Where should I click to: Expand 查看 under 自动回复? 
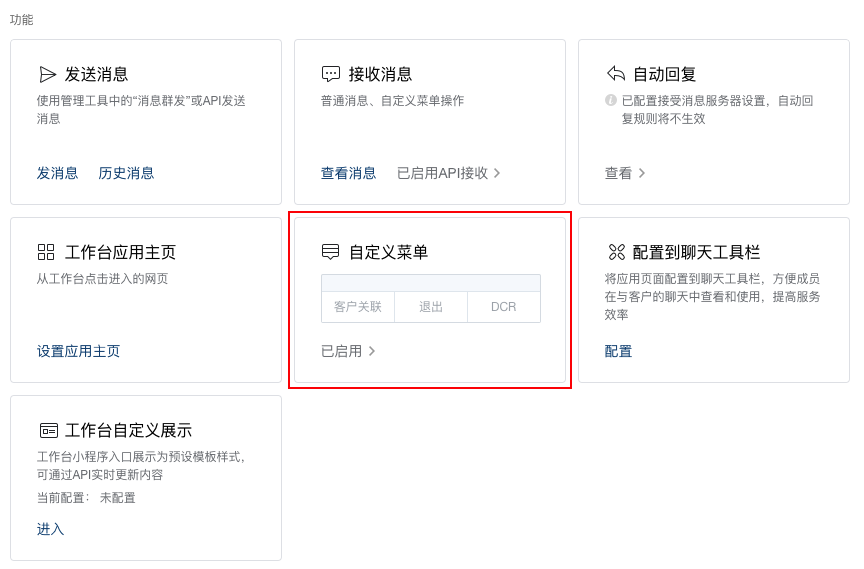click(625, 173)
